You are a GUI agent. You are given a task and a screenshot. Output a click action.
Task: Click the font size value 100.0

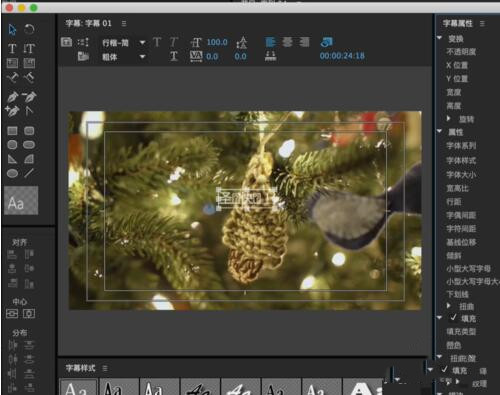coord(217,42)
